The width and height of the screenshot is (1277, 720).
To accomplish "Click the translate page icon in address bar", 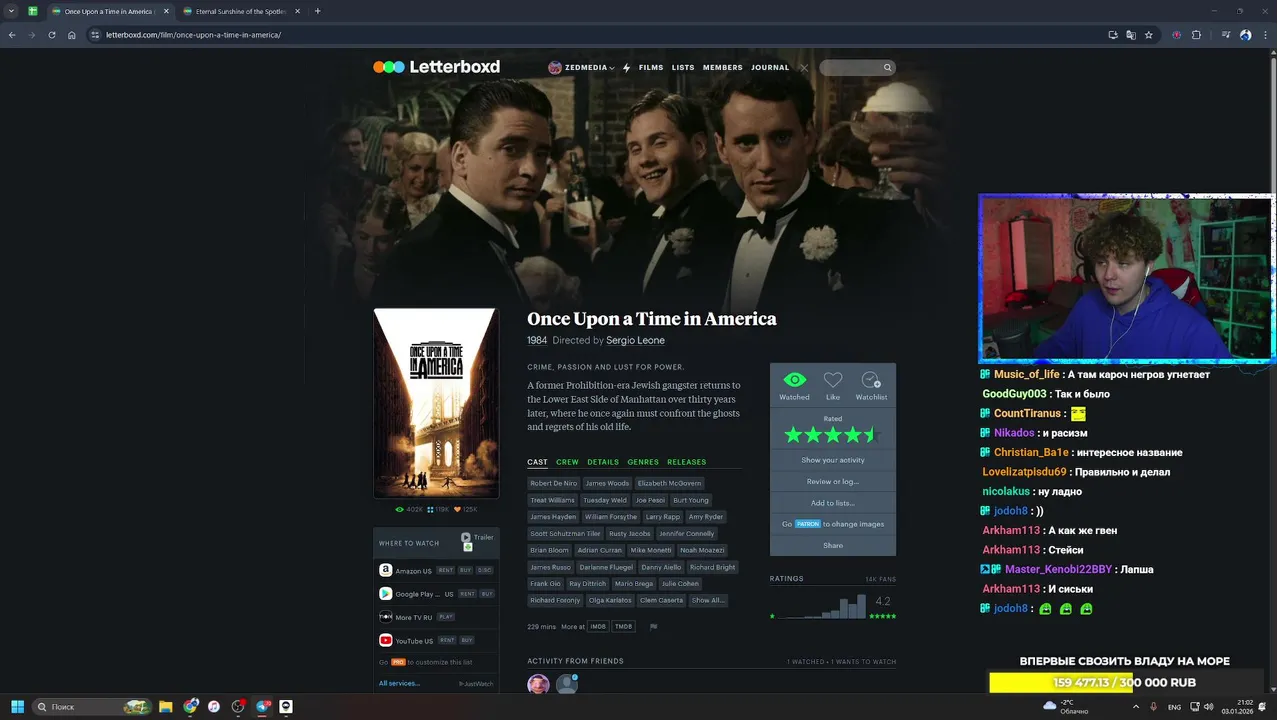I will (1131, 35).
